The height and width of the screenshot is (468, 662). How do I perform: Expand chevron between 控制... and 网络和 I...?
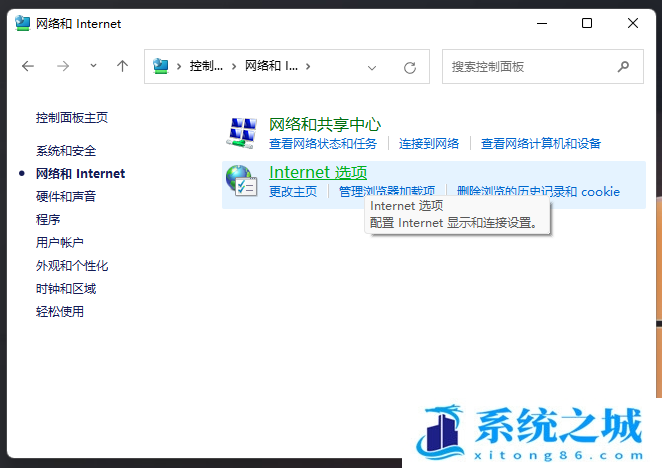coord(234,66)
